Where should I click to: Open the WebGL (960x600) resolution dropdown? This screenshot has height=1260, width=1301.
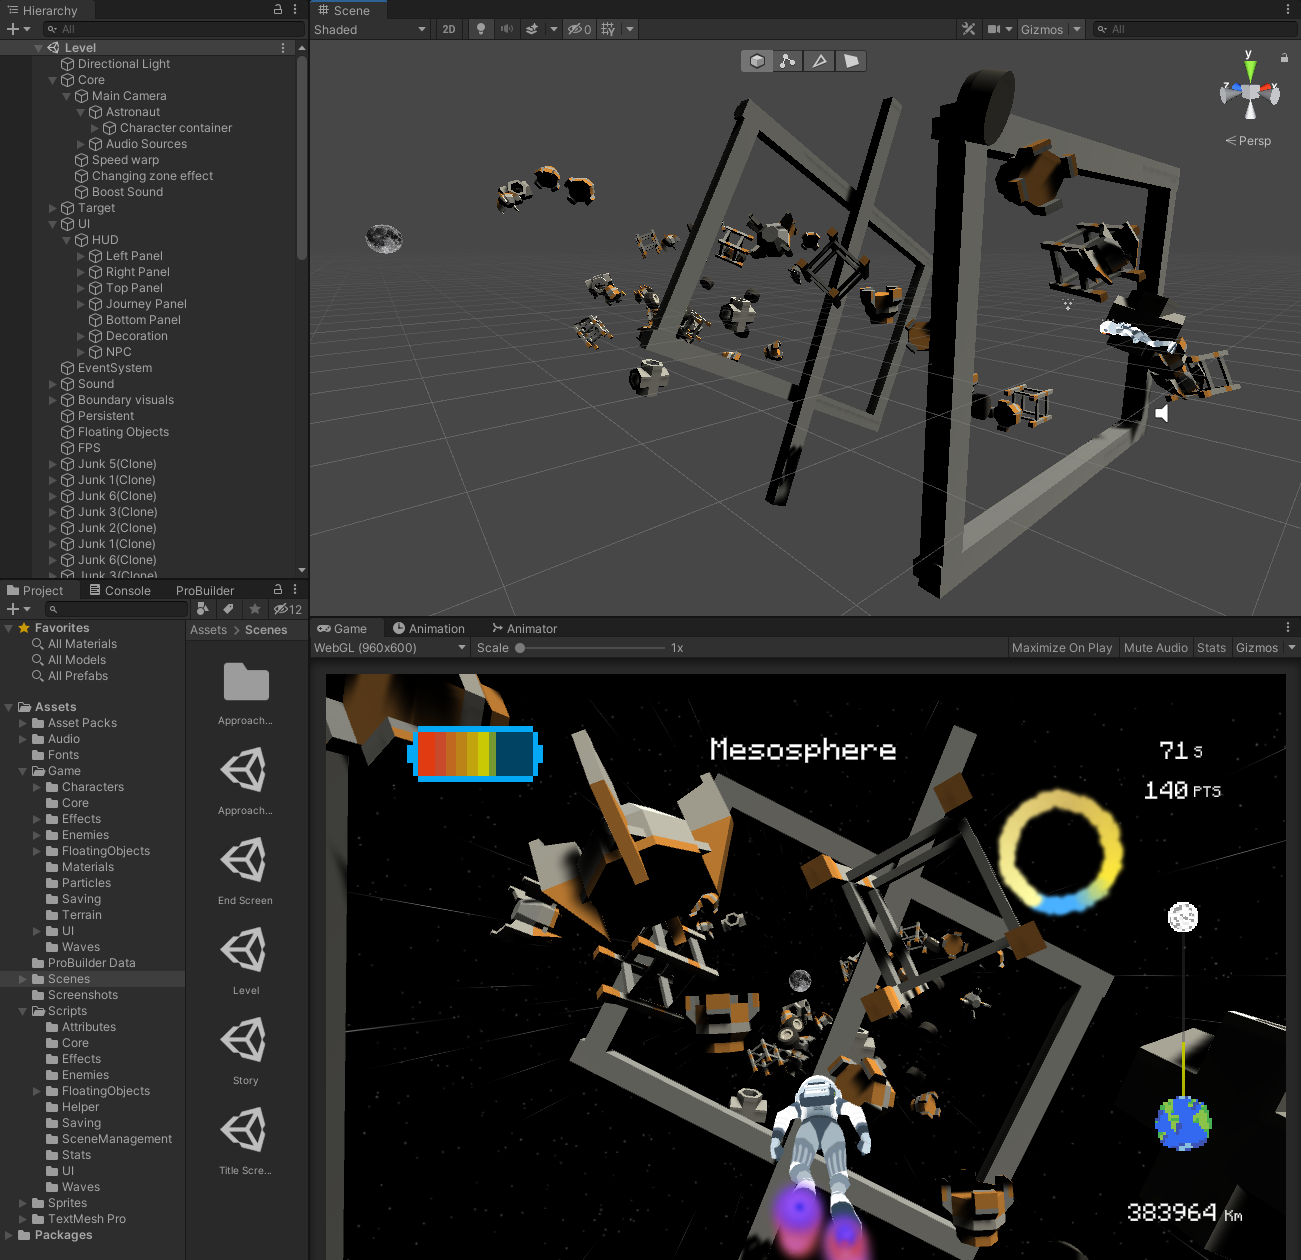[390, 647]
